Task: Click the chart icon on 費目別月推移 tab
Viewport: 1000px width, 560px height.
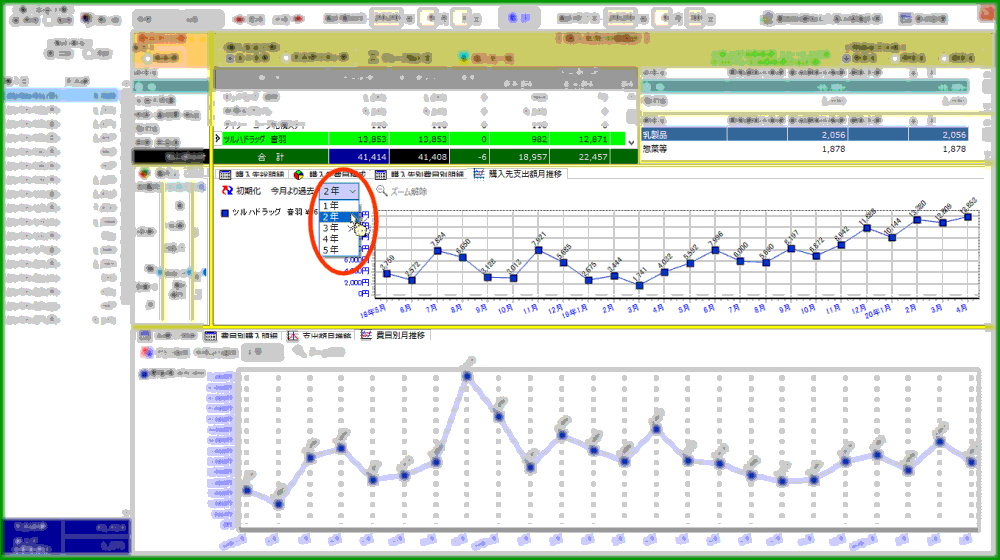Action: [x=366, y=335]
